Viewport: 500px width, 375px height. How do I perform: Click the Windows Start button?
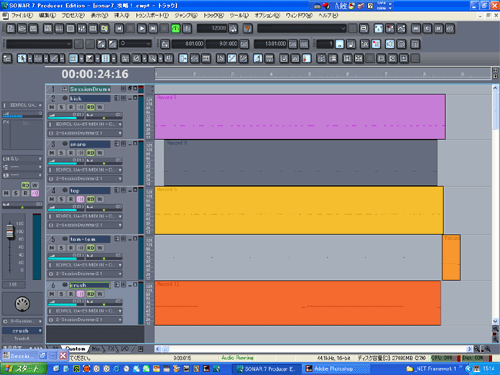pyautogui.click(x=23, y=369)
